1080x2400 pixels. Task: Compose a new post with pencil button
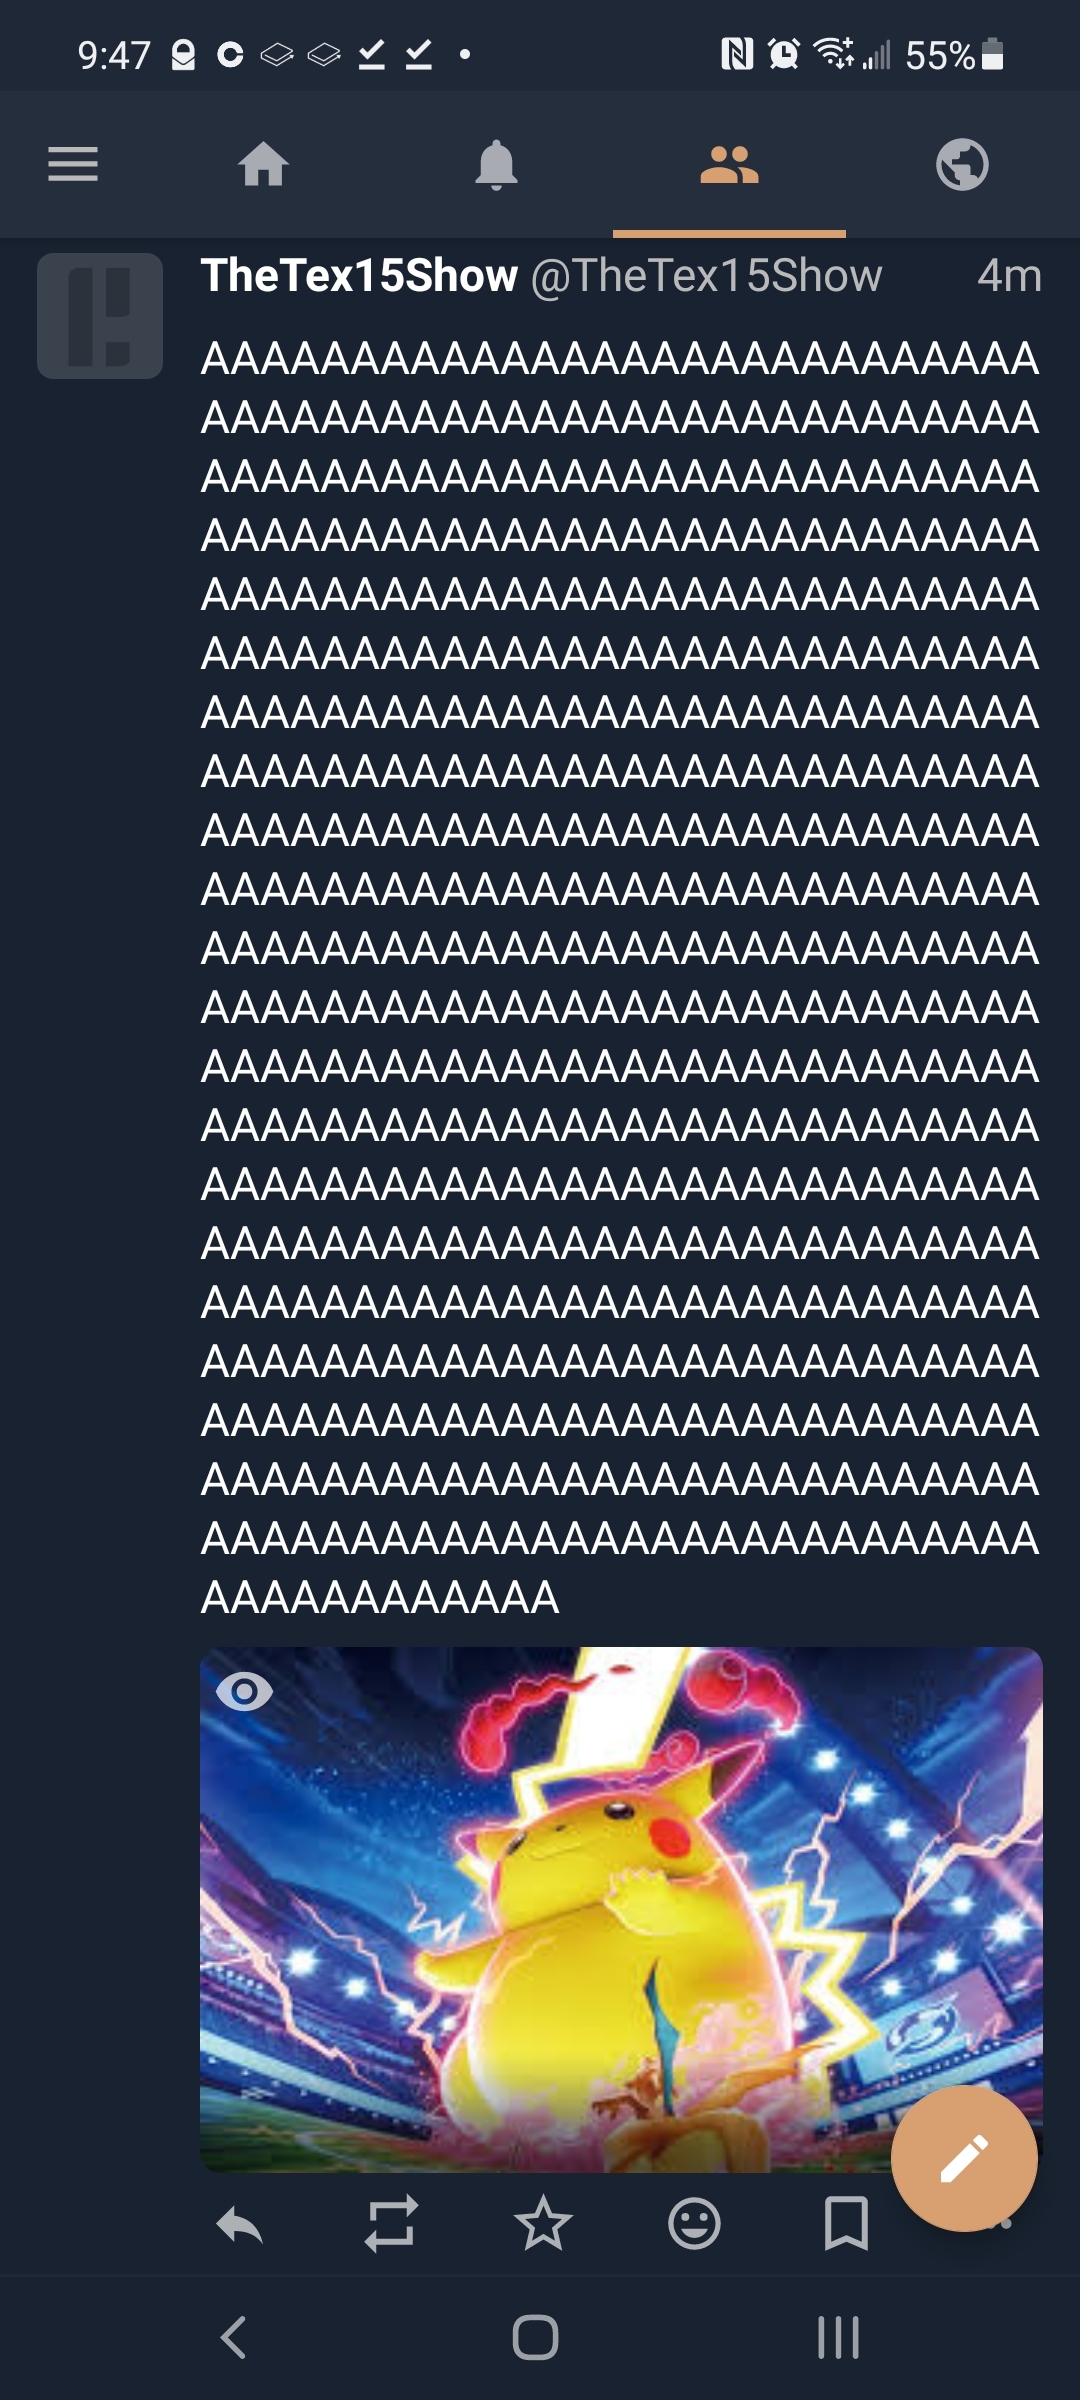[x=964, y=2158]
